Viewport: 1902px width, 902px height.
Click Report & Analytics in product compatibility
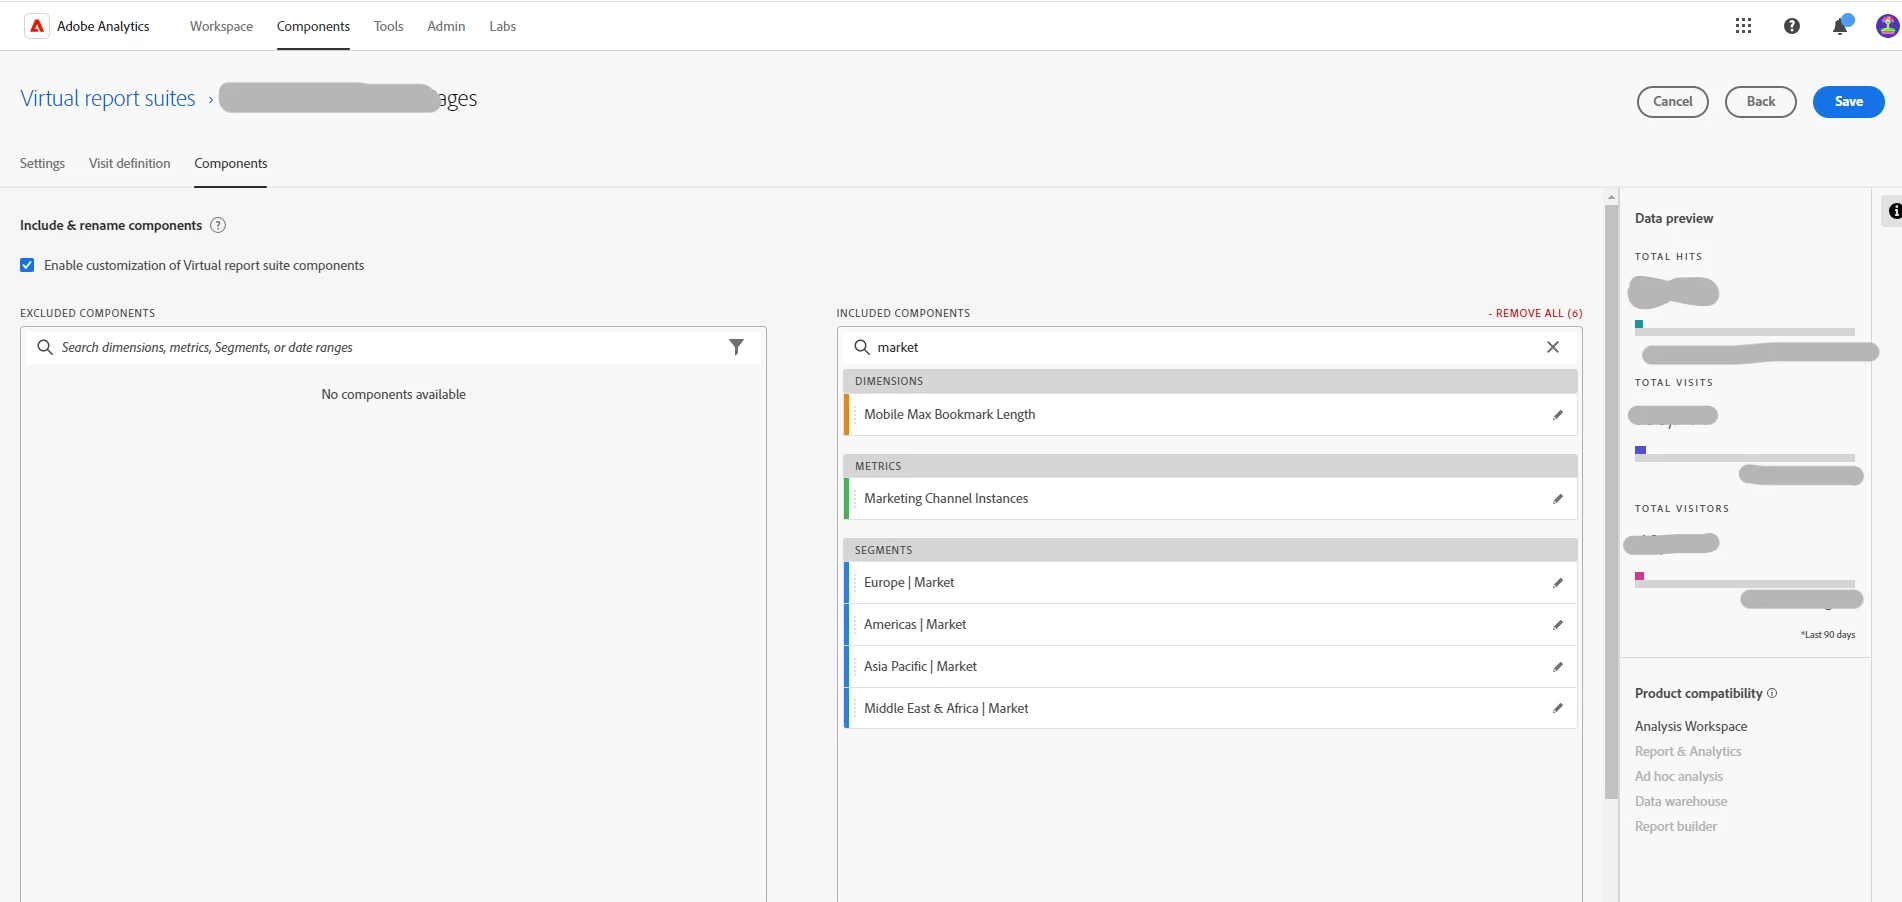pos(1688,751)
